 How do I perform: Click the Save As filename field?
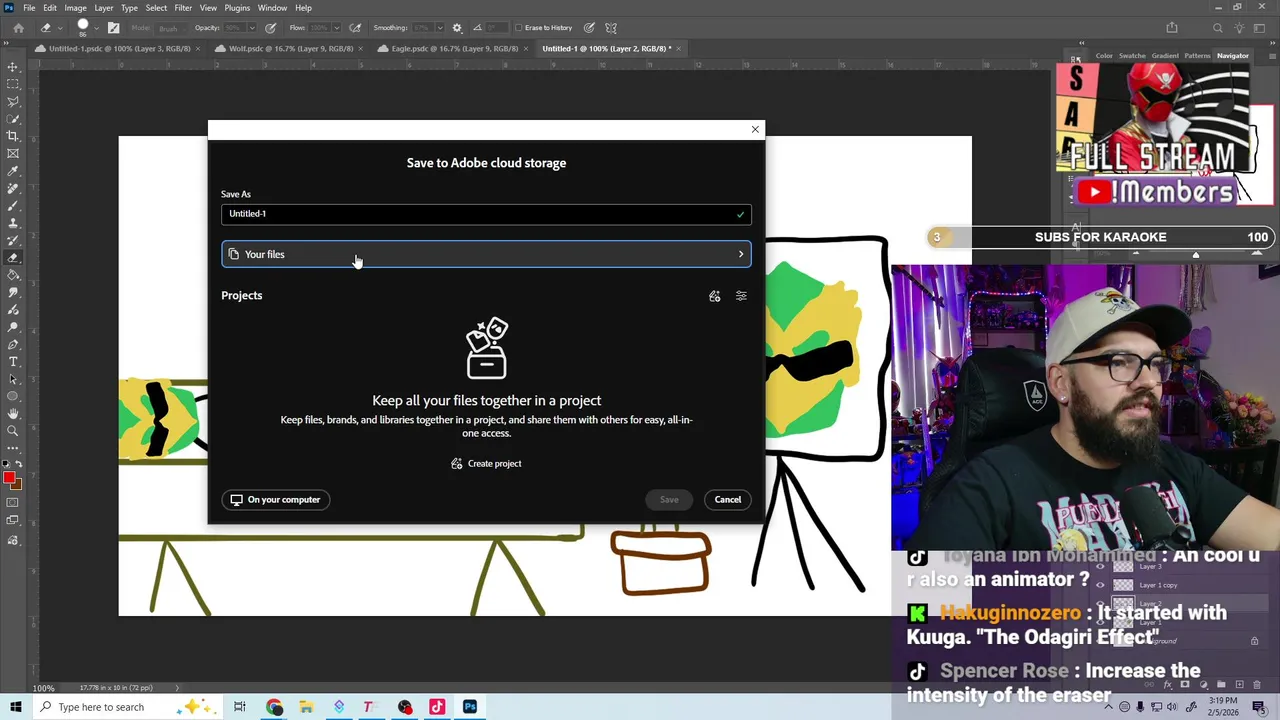coord(486,214)
